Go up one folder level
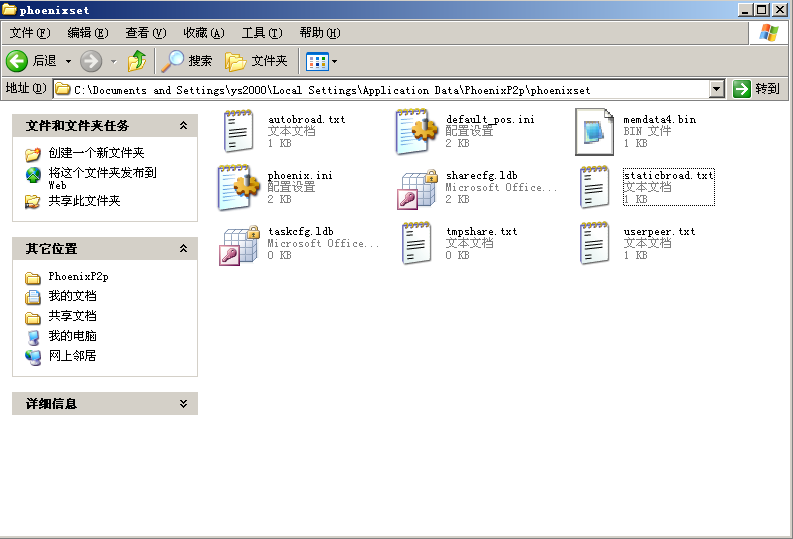Viewport: 793px width, 539px height. pyautogui.click(x=137, y=61)
